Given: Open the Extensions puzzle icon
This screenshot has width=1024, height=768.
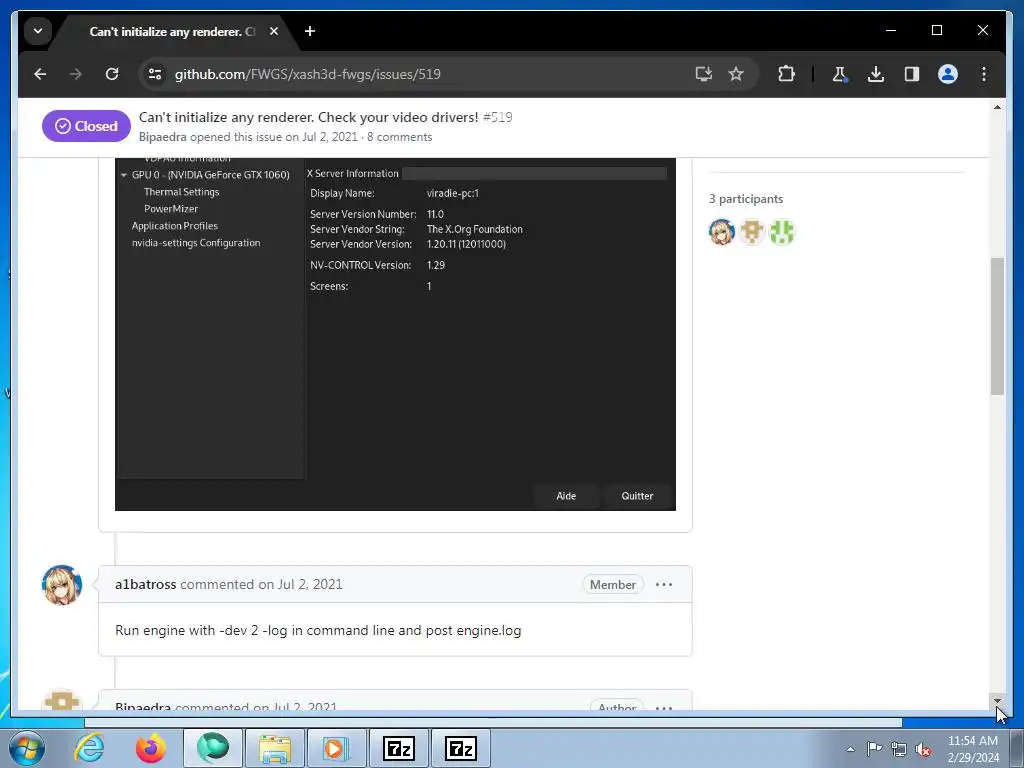Looking at the screenshot, I should (786, 74).
